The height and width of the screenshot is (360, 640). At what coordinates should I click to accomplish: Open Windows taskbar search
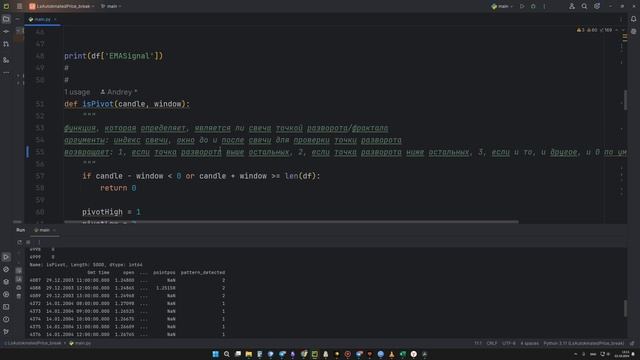227,354
